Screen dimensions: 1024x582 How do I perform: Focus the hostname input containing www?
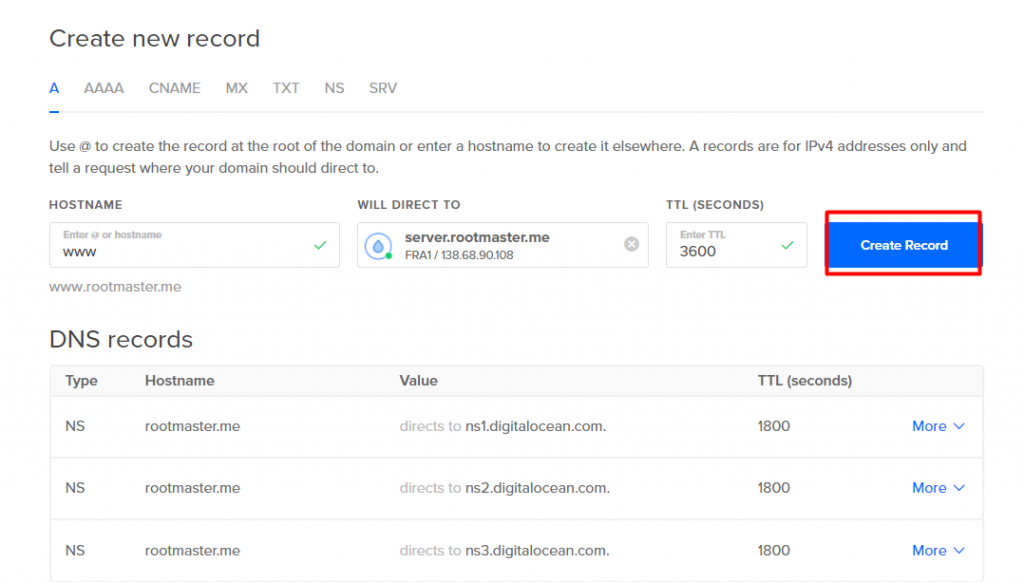(x=195, y=245)
